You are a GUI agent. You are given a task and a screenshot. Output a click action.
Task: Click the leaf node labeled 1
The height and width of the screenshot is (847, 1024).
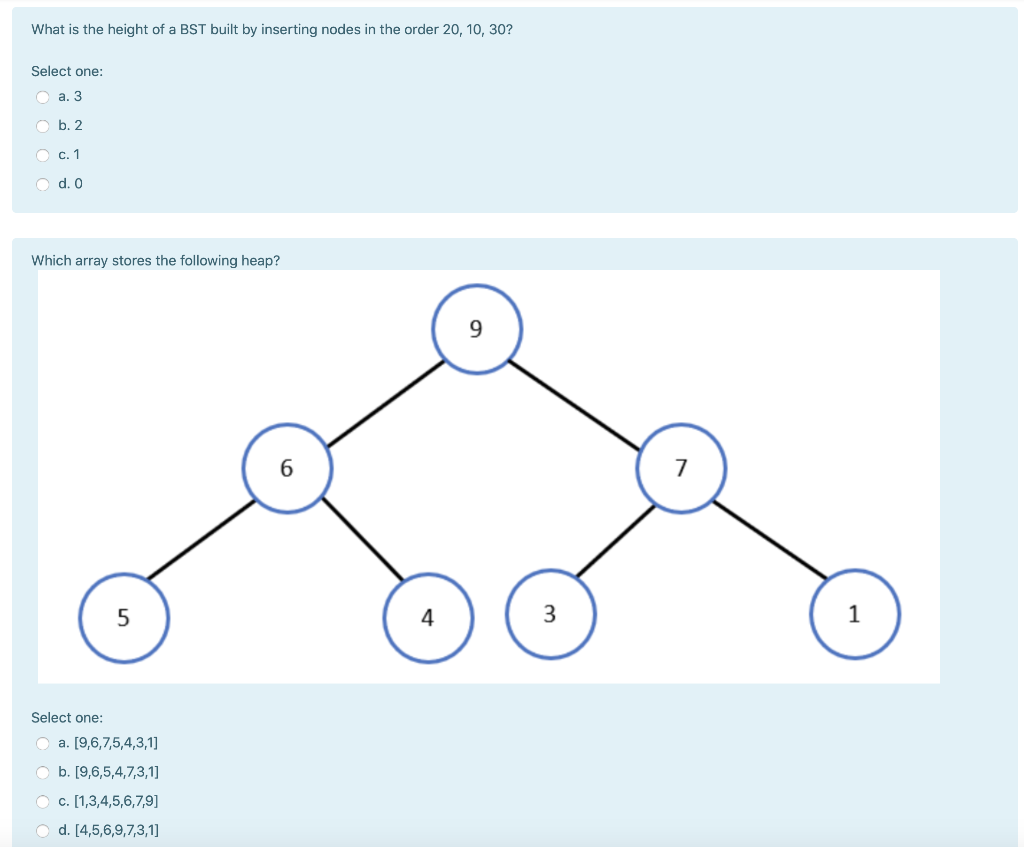click(x=855, y=614)
